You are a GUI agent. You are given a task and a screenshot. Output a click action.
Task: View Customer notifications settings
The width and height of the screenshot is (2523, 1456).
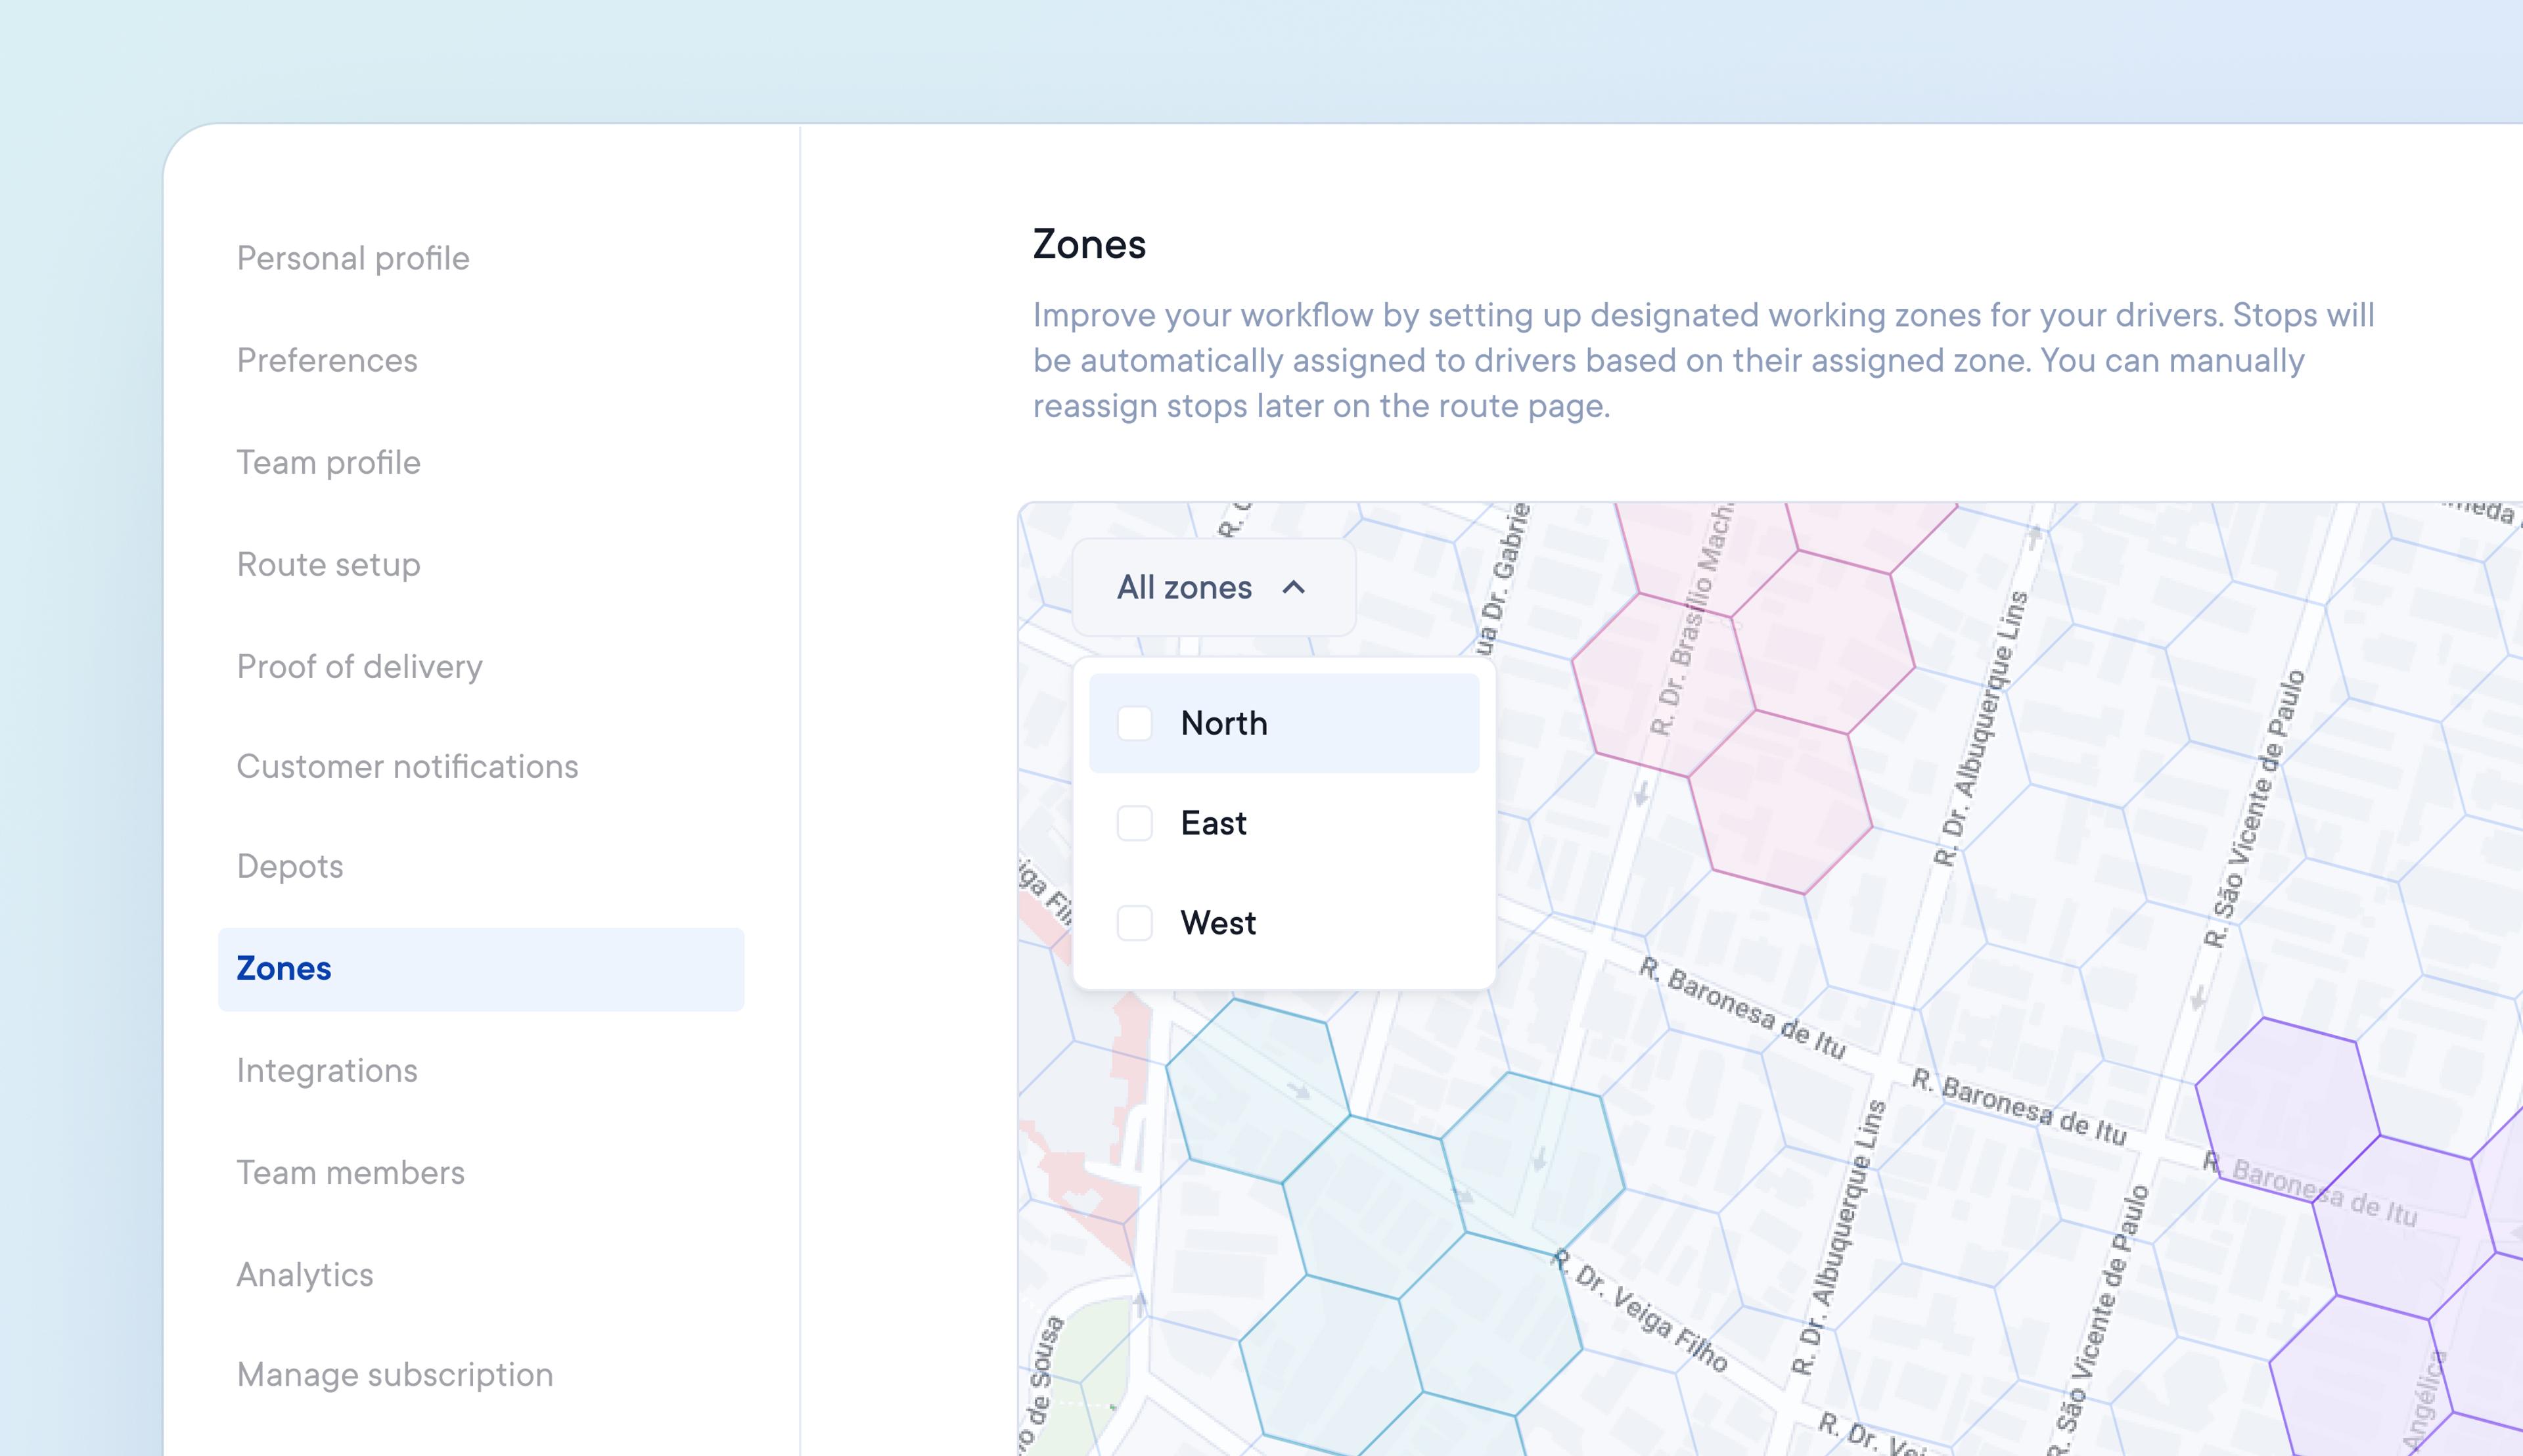pos(407,767)
